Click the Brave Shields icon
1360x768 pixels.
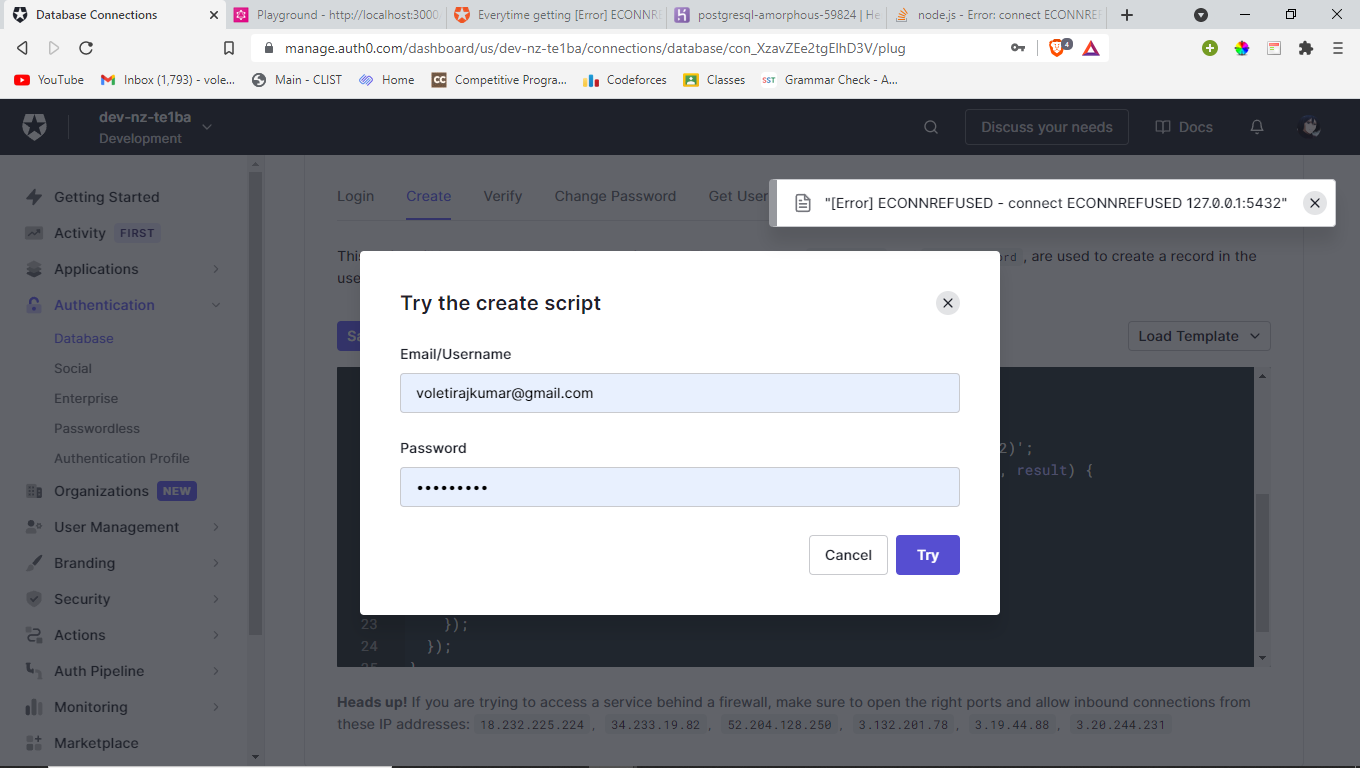click(x=1058, y=48)
